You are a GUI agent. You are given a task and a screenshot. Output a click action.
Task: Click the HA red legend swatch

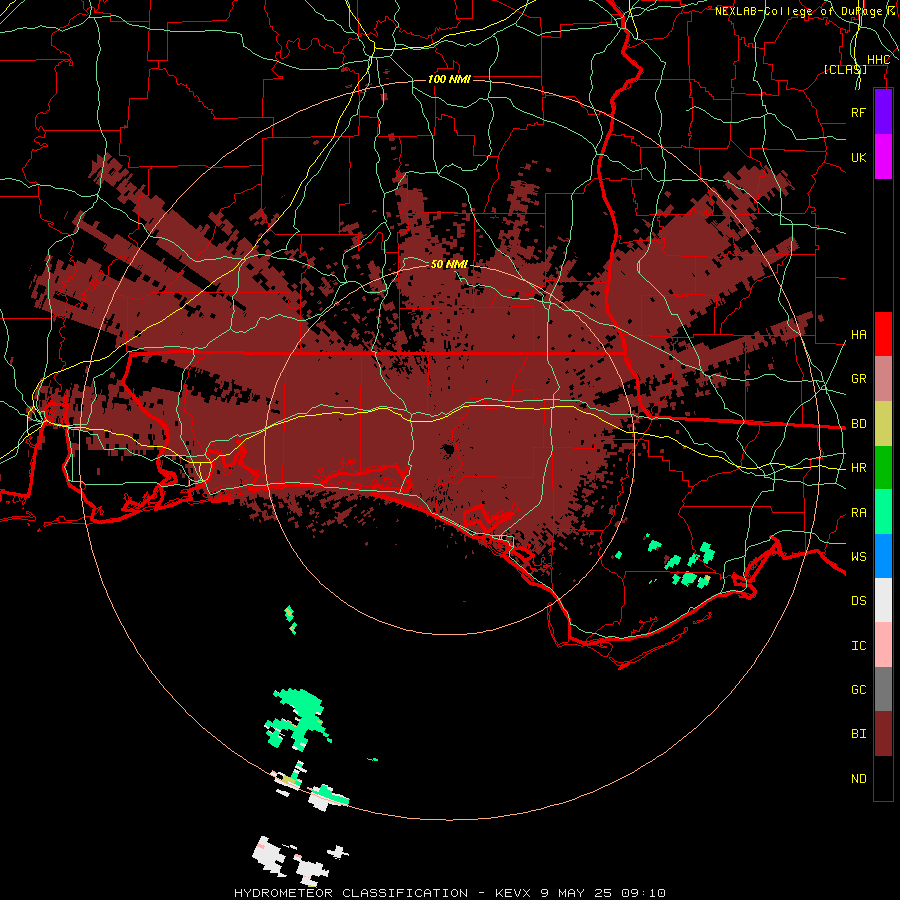(x=883, y=334)
